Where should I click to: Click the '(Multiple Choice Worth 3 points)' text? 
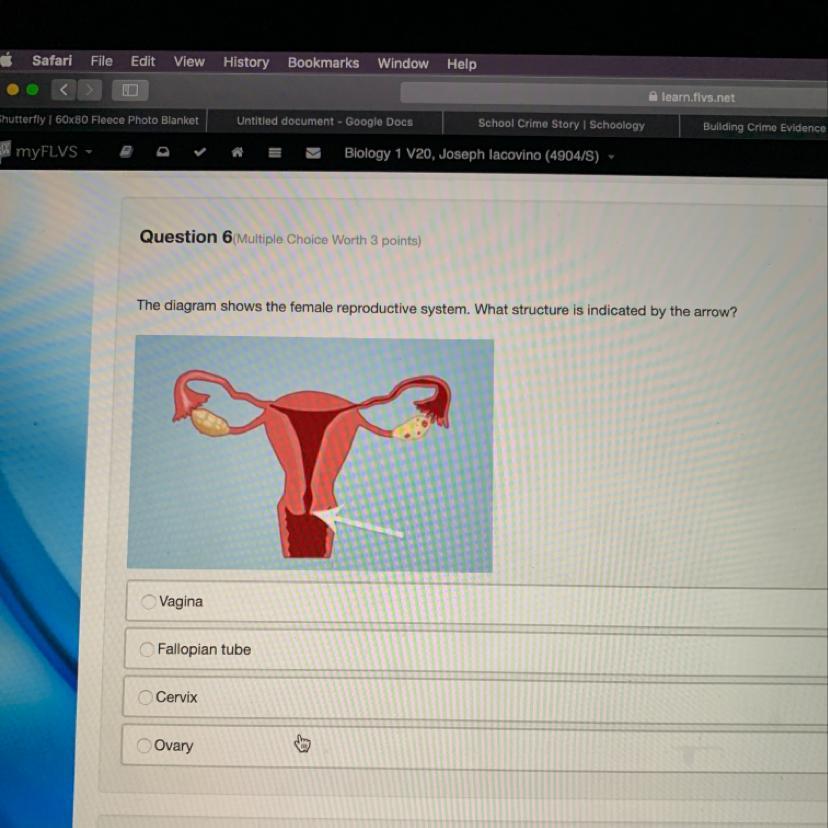click(327, 240)
